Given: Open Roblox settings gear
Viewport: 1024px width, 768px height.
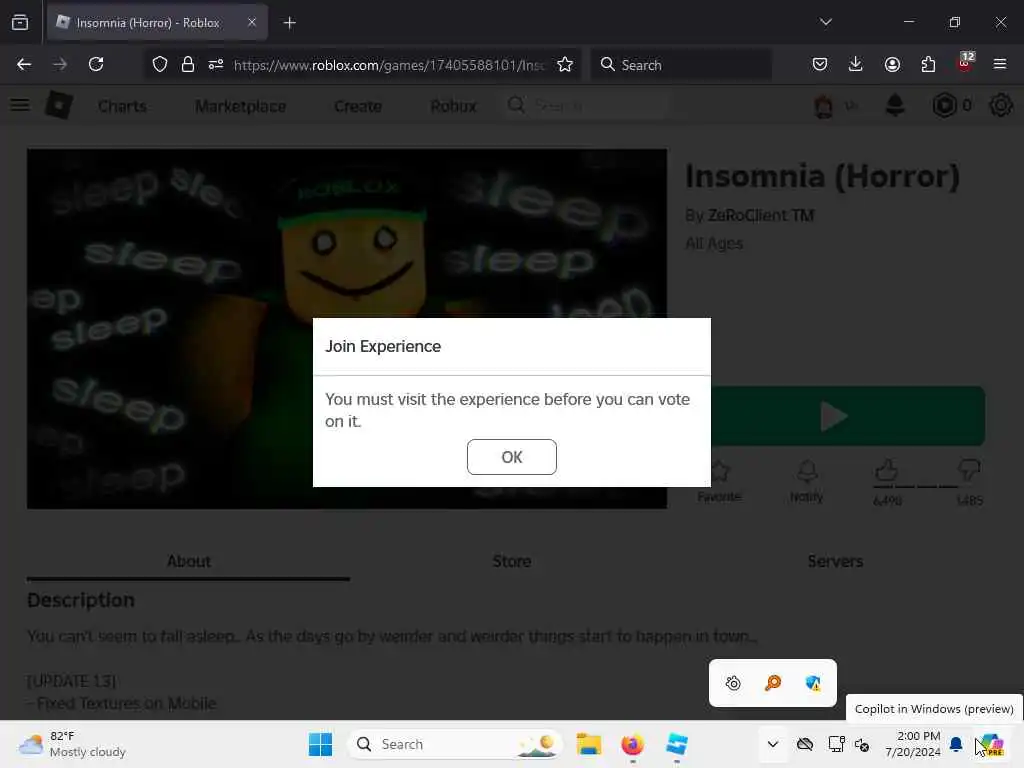Looking at the screenshot, I should tap(1000, 105).
